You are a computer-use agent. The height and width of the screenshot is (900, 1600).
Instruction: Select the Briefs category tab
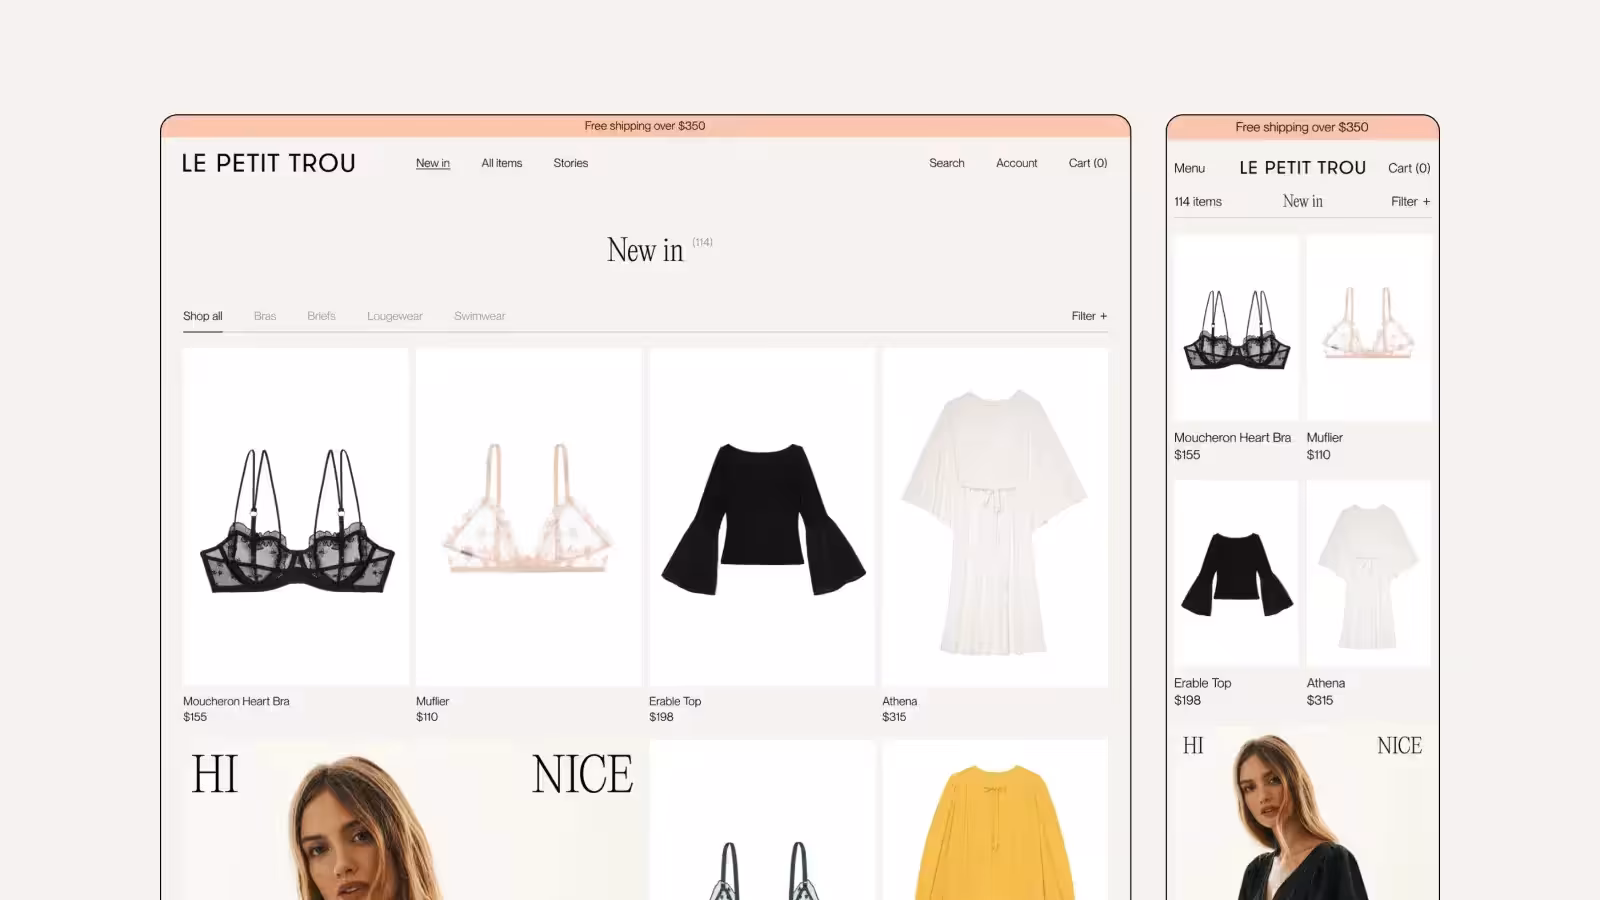pos(321,316)
